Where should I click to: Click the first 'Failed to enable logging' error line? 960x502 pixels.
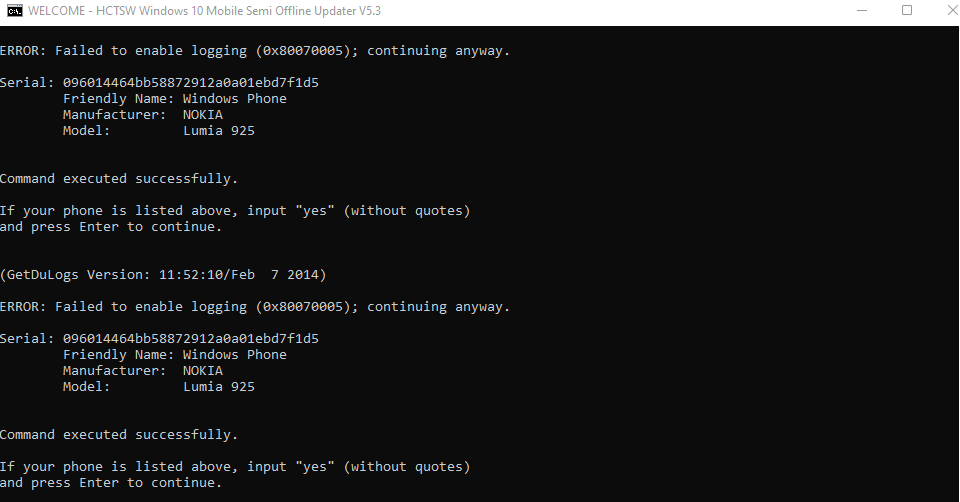pyautogui.click(x=254, y=51)
